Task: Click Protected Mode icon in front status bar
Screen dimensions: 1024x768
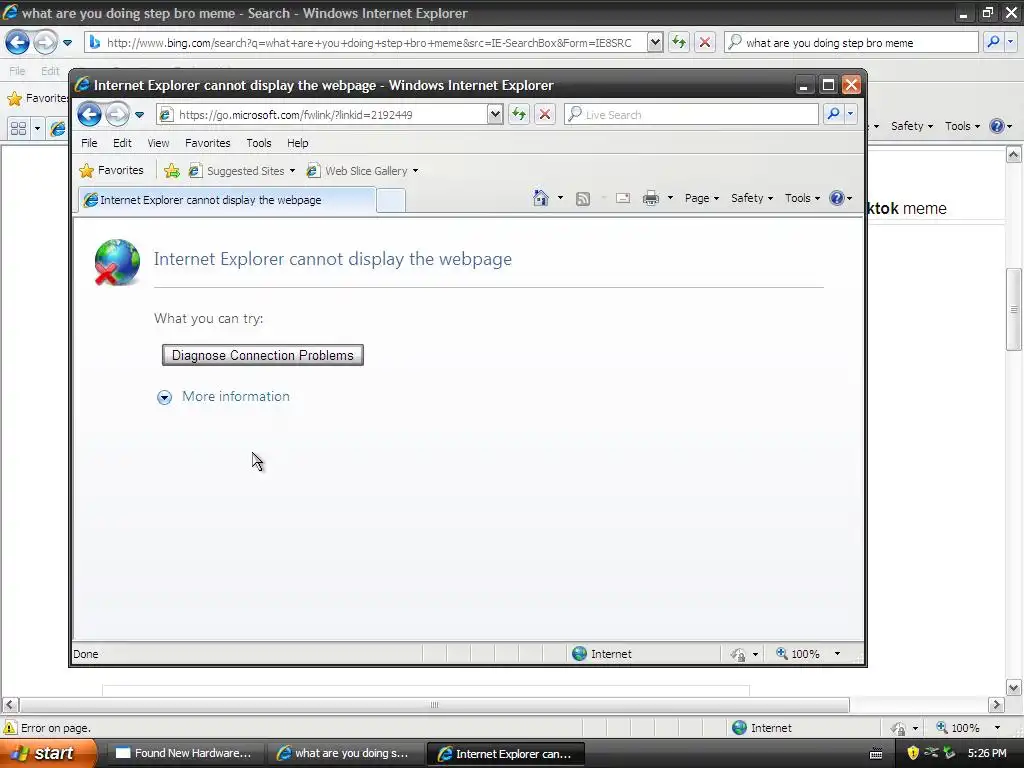Action: coord(738,654)
